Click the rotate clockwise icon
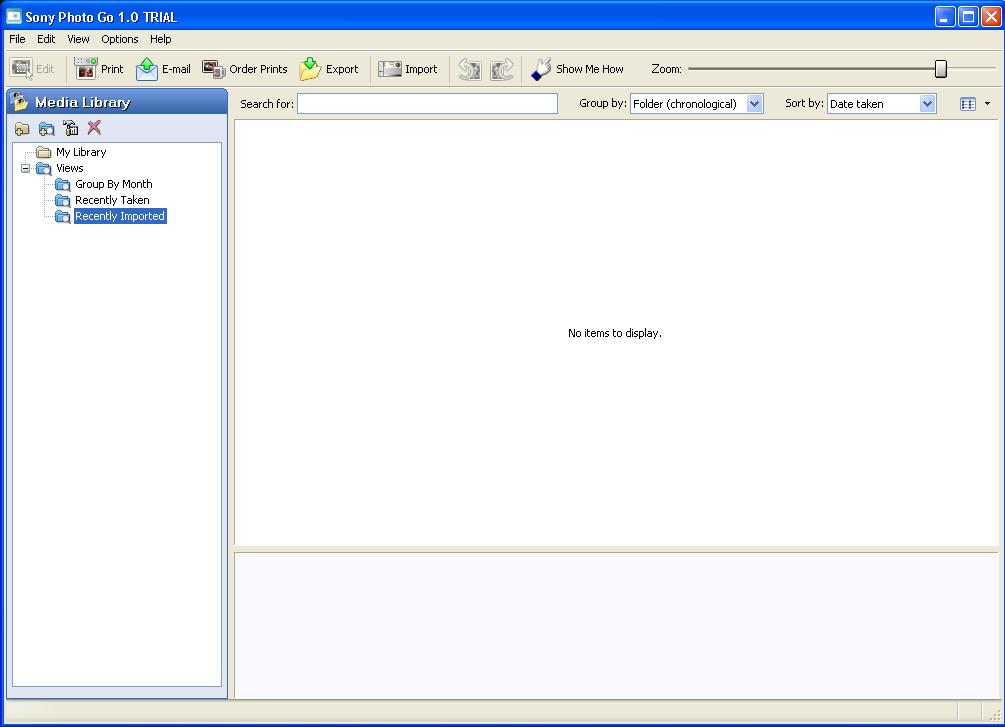This screenshot has width=1005, height=727. coord(502,69)
